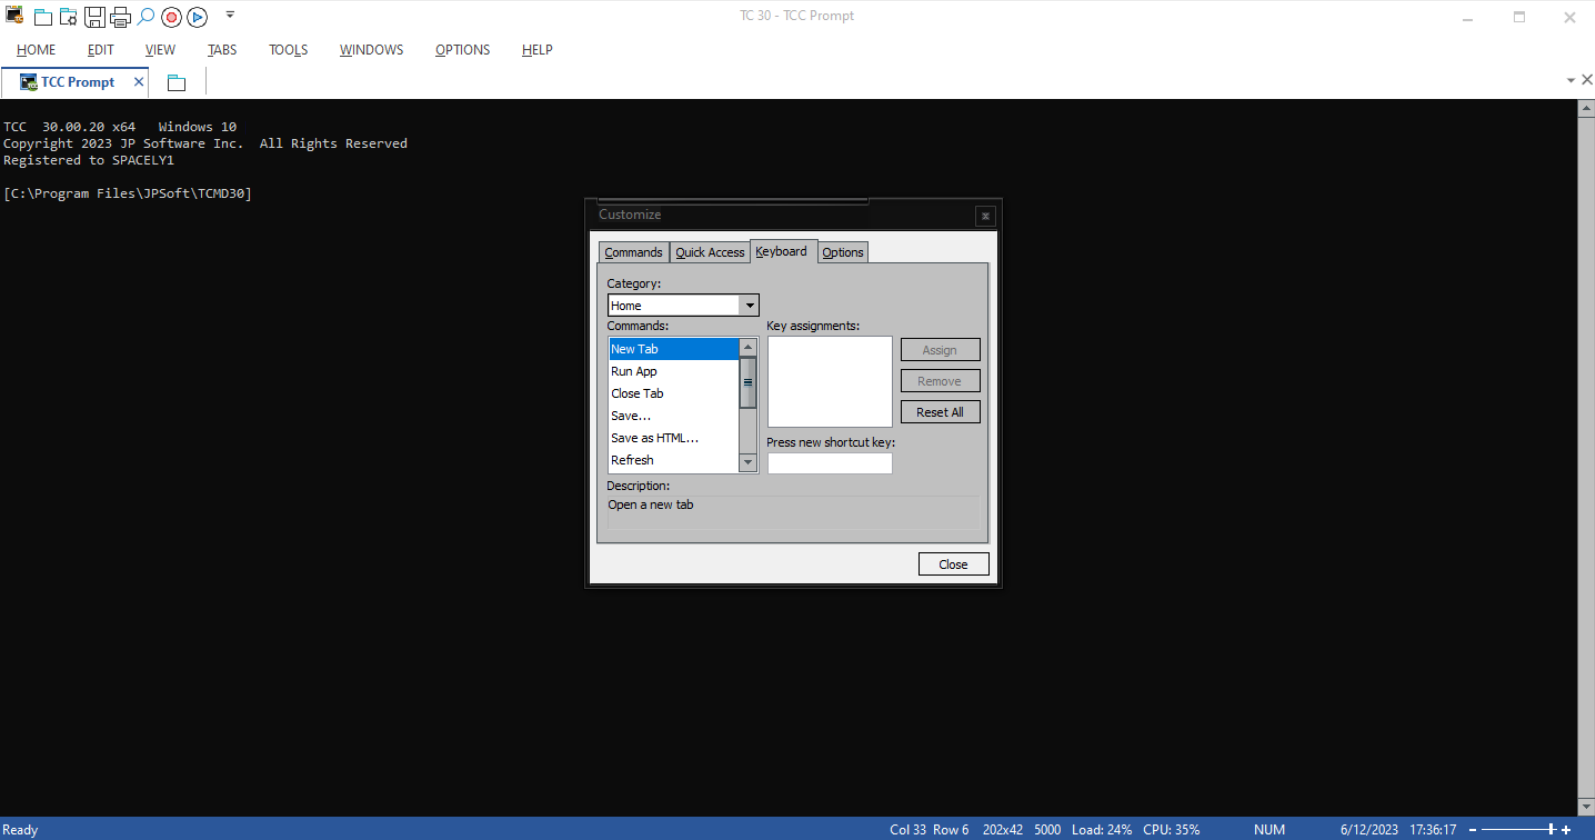Image resolution: width=1595 pixels, height=840 pixels.
Task: Click the terminal scrollbar up arrow
Action: [x=1586, y=108]
